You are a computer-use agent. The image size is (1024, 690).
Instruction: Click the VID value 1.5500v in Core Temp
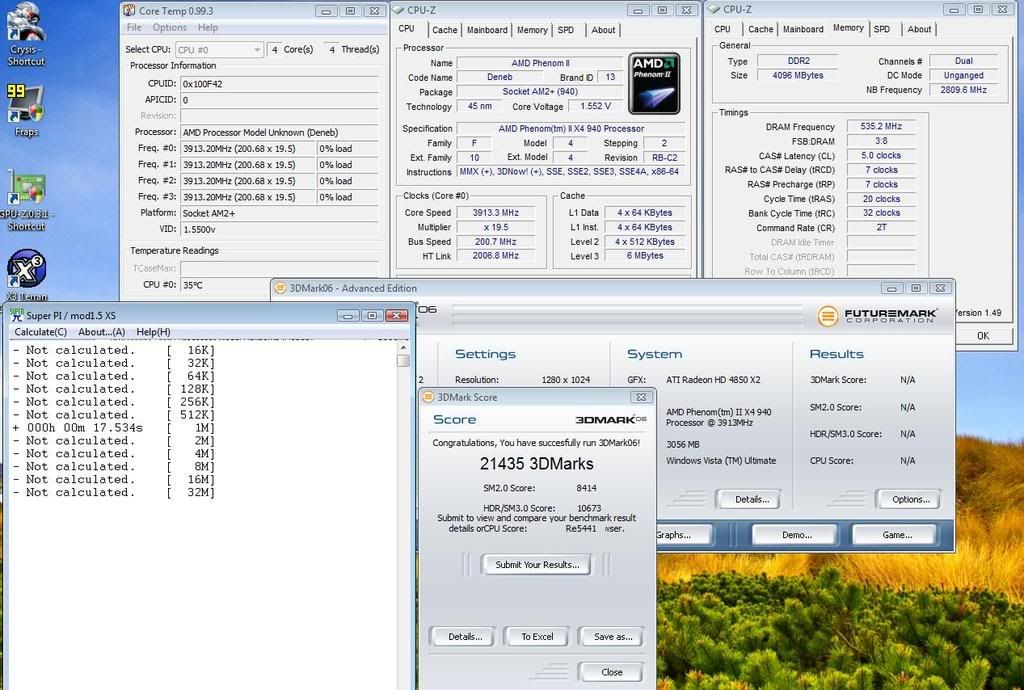pos(280,229)
